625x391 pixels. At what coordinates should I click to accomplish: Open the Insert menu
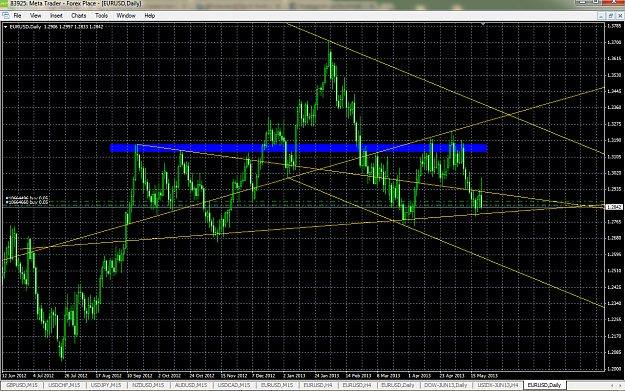(x=56, y=16)
